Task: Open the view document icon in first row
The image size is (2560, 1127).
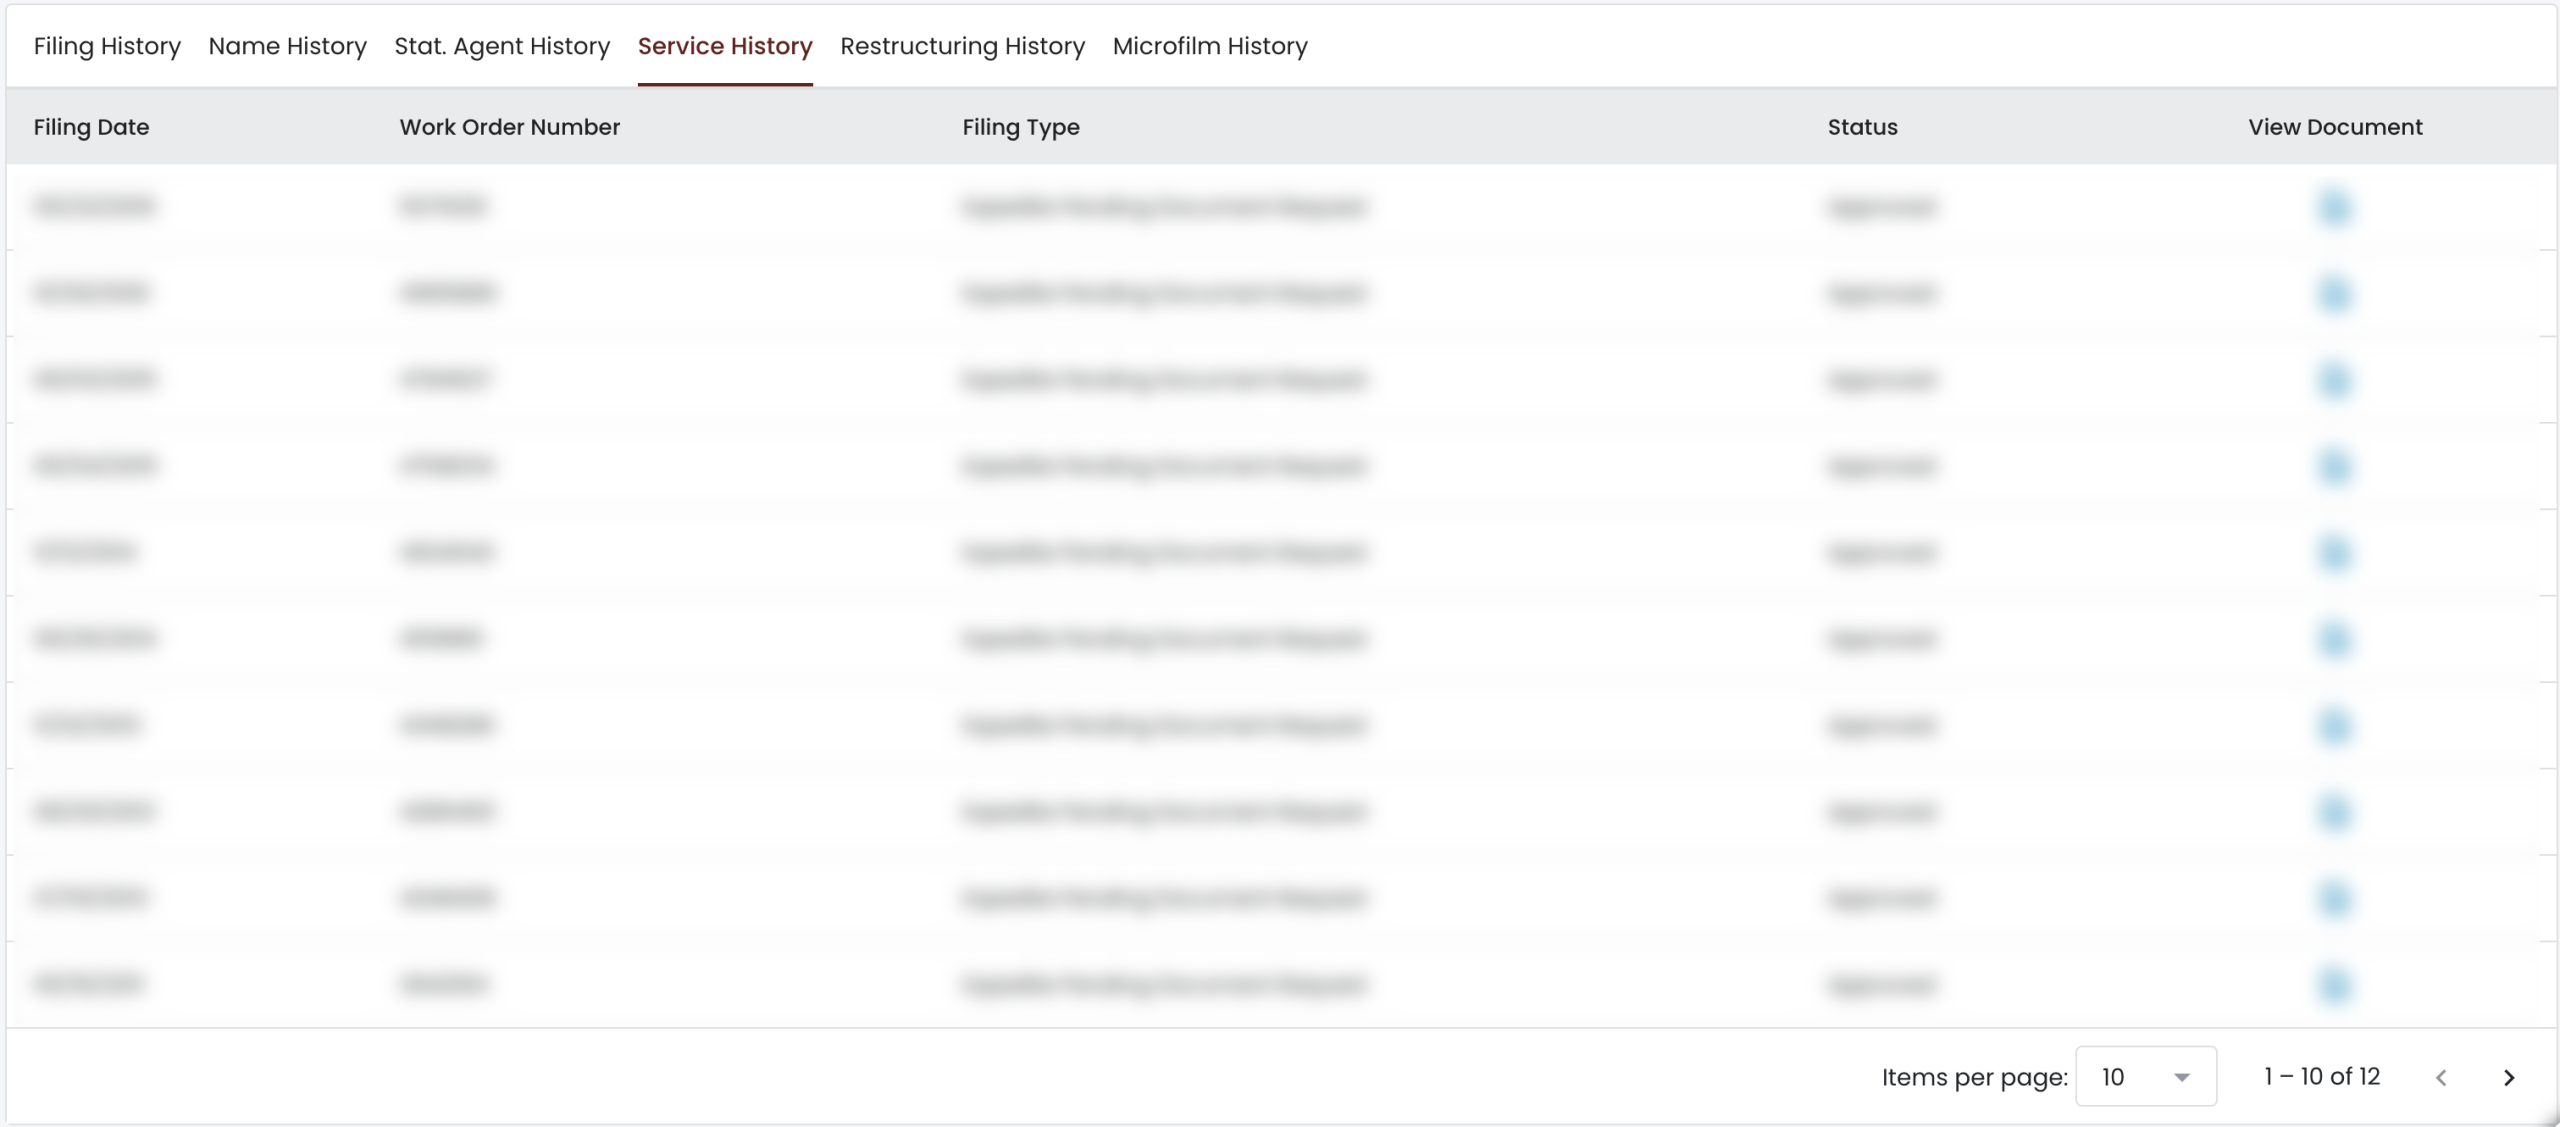Action: point(2334,207)
